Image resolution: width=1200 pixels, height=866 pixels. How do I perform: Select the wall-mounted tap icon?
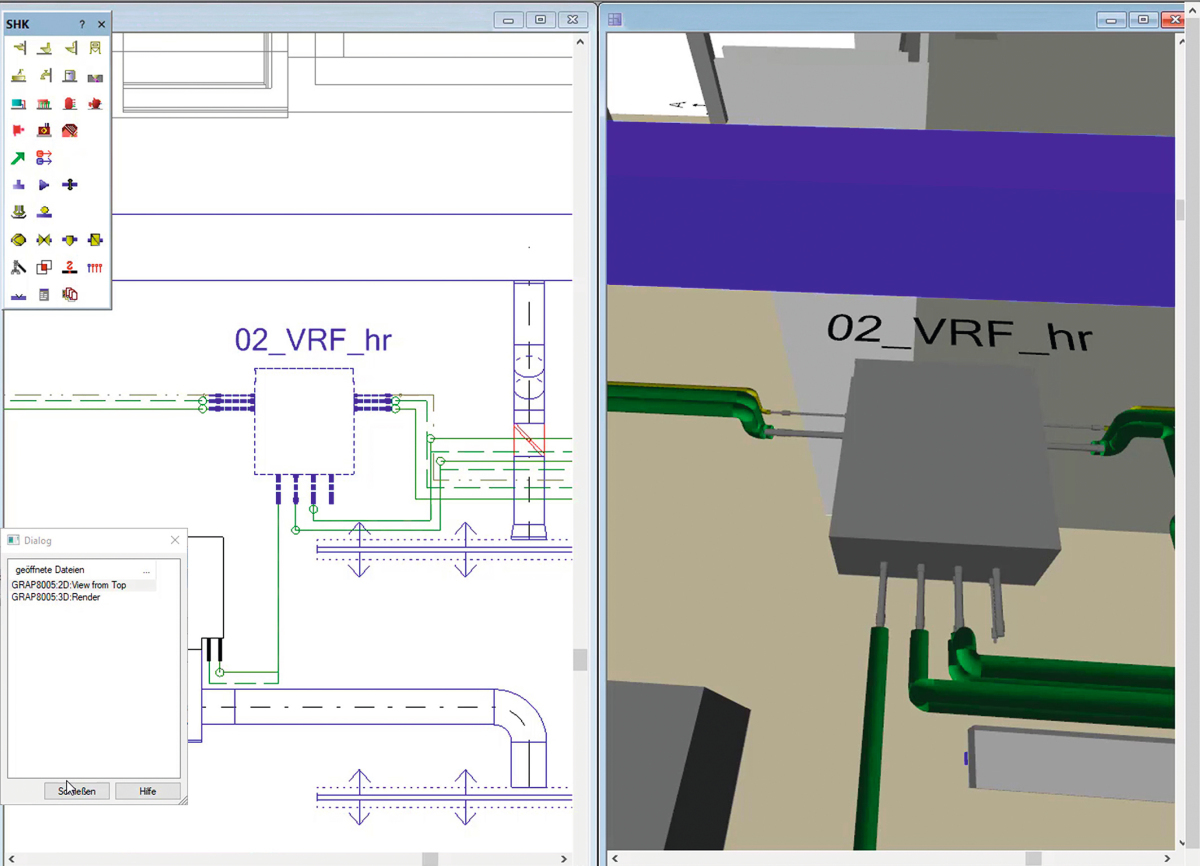(44, 75)
